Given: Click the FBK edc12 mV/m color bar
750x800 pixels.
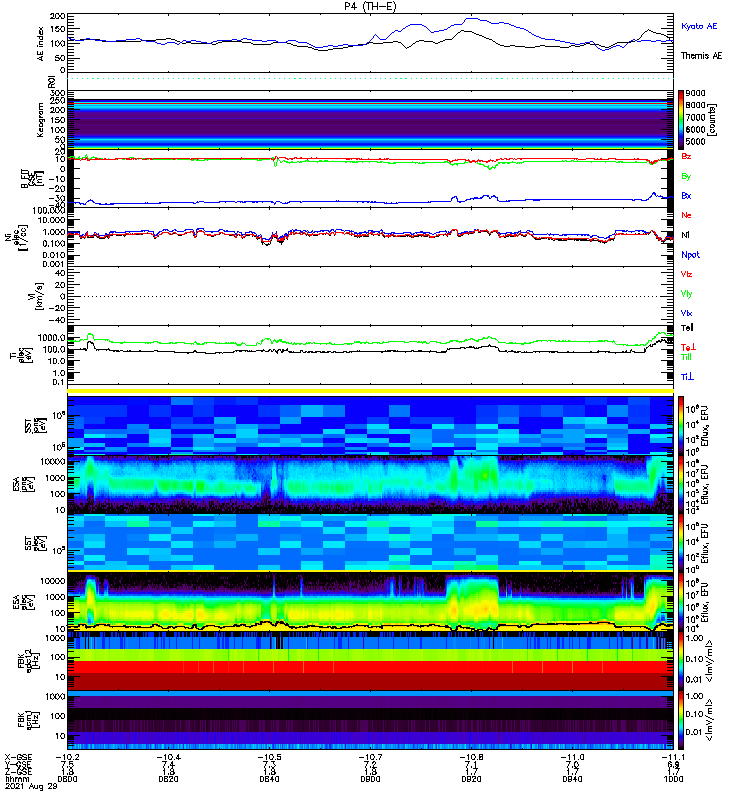Looking at the screenshot, I should click(681, 661).
